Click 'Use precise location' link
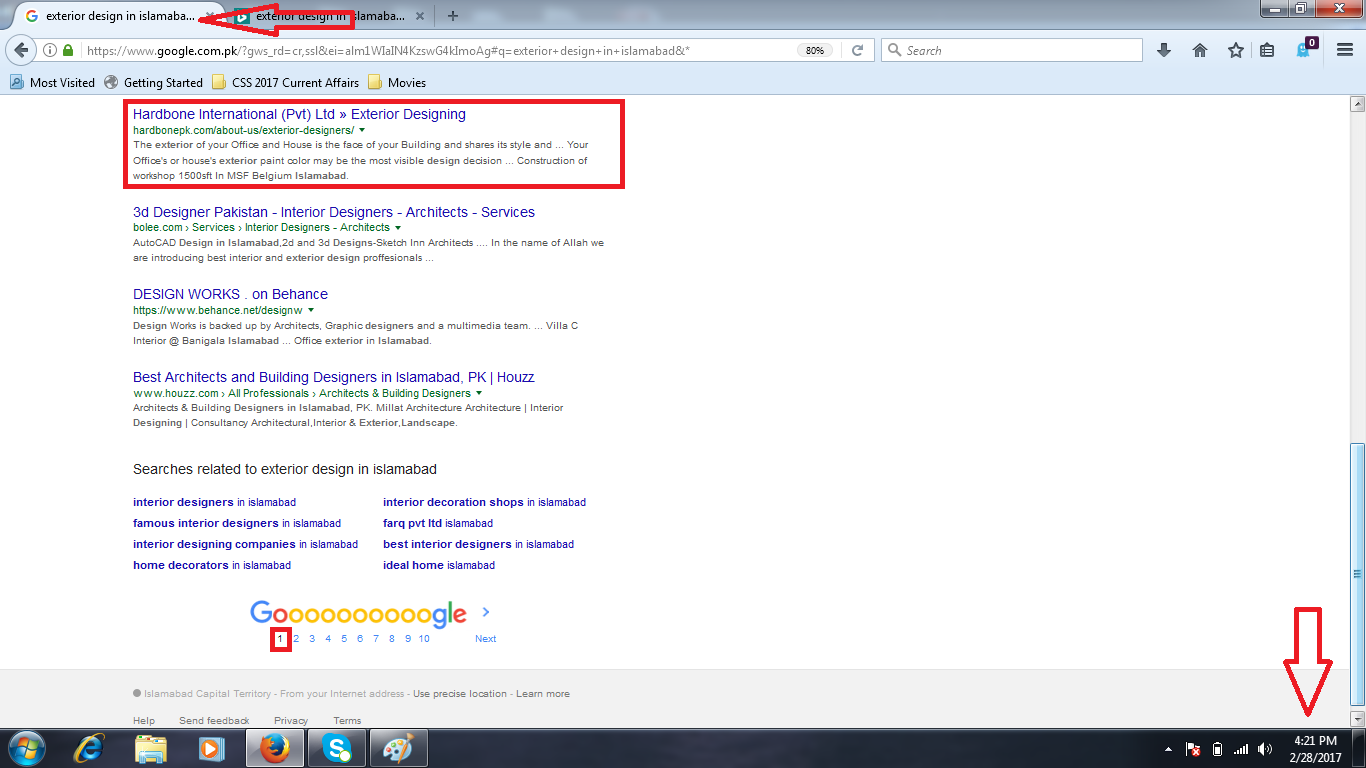 (x=460, y=693)
